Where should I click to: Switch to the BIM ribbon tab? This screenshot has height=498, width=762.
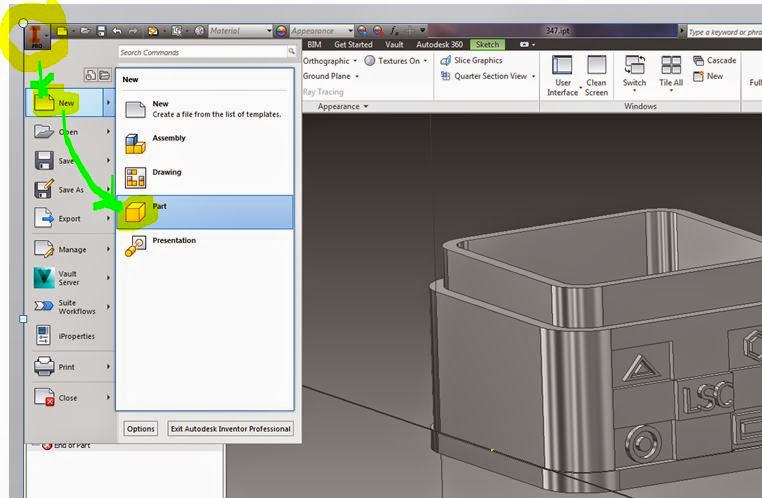coord(314,44)
